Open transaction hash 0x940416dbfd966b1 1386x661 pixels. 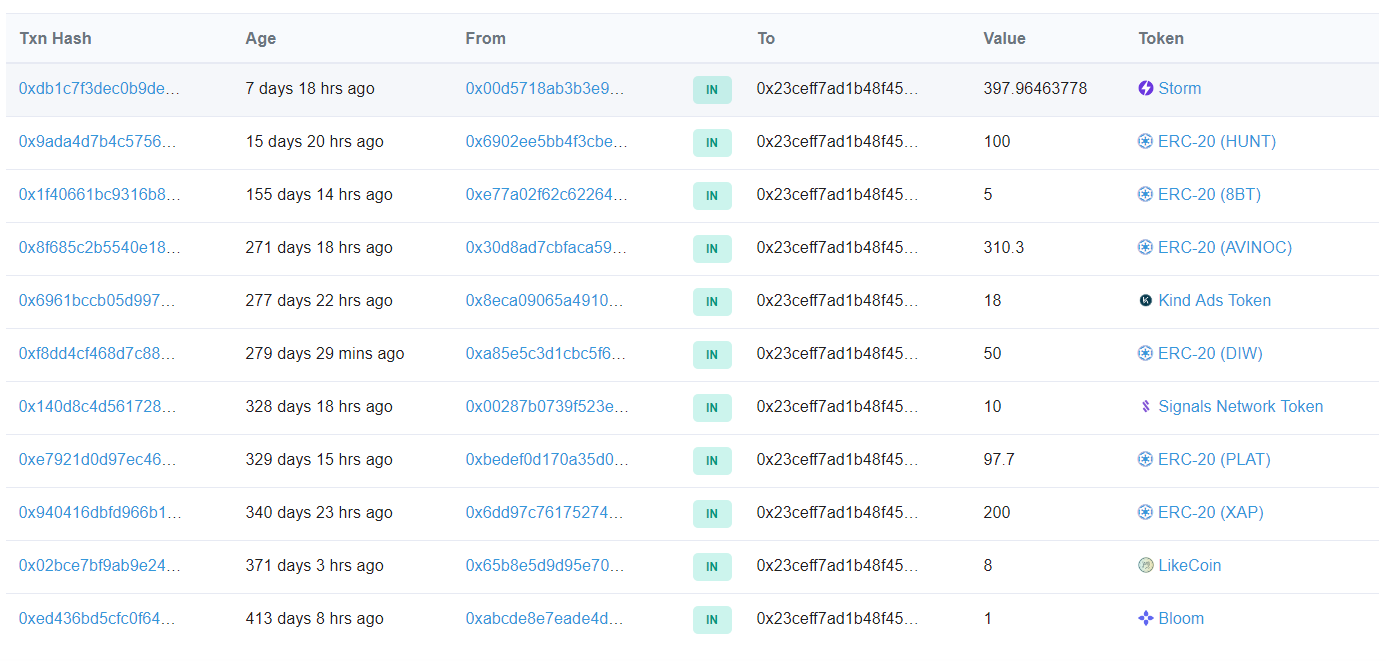(x=100, y=512)
